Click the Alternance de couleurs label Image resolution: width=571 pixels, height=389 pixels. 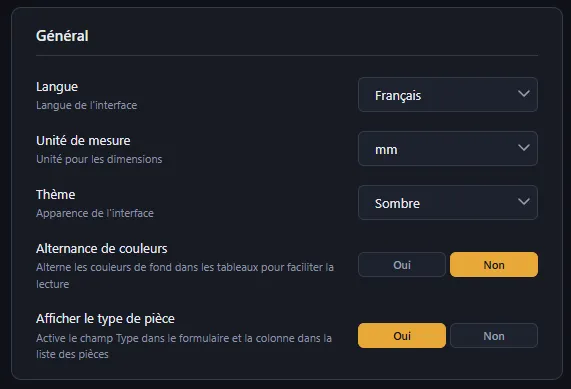pos(102,248)
